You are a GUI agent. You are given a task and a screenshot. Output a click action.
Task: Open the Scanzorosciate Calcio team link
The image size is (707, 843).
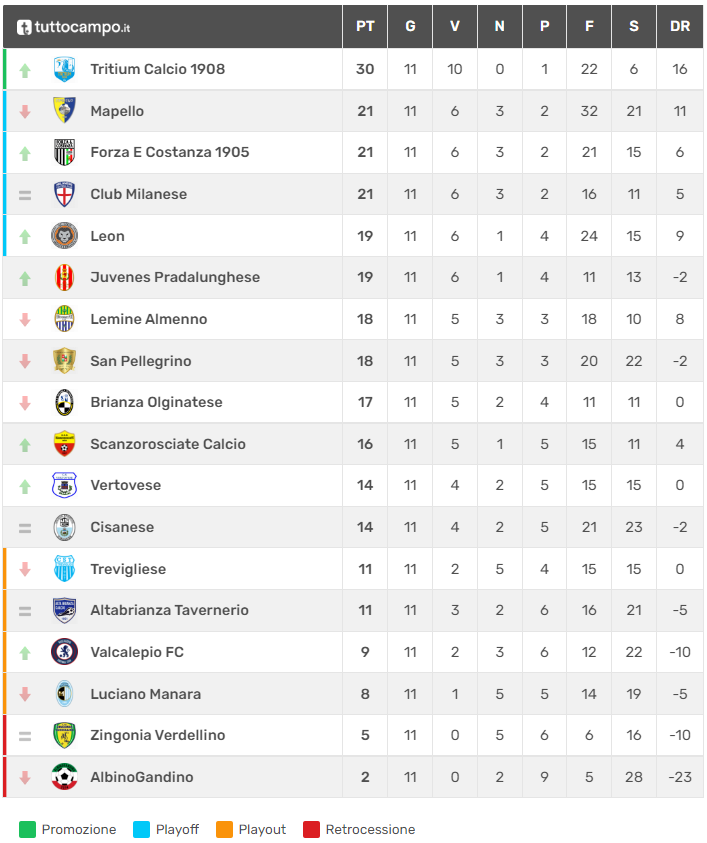168,444
